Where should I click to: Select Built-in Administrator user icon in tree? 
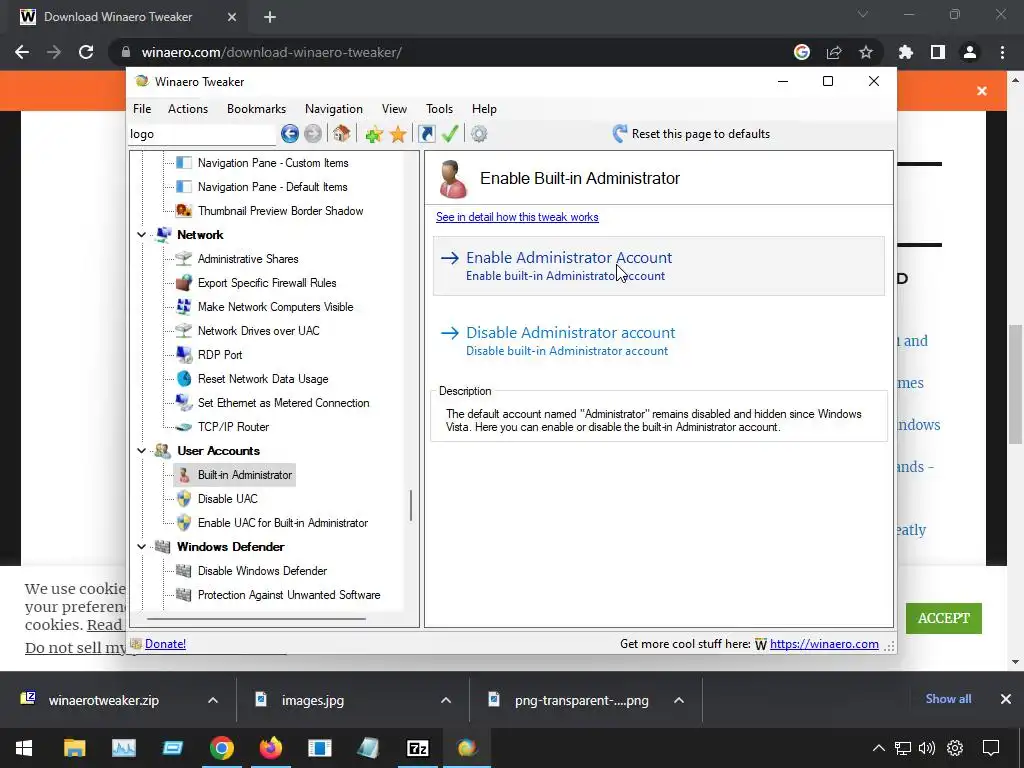pos(184,475)
